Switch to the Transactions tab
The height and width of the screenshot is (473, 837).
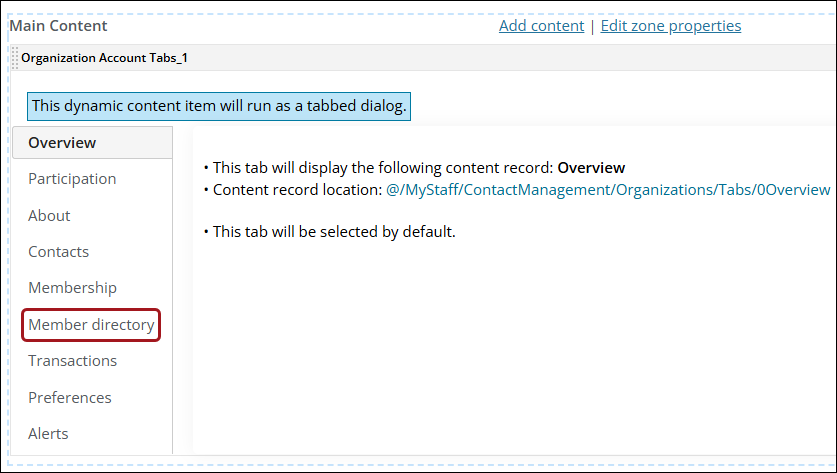coord(72,361)
